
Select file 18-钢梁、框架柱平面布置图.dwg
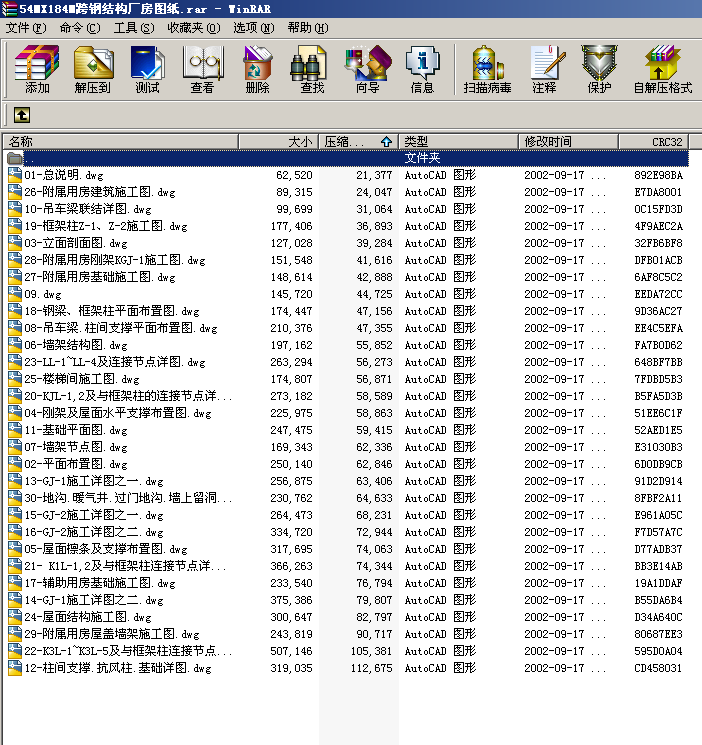click(x=112, y=311)
